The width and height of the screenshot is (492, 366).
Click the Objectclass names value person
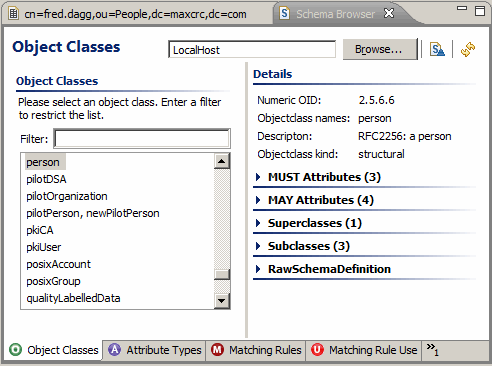(x=375, y=118)
